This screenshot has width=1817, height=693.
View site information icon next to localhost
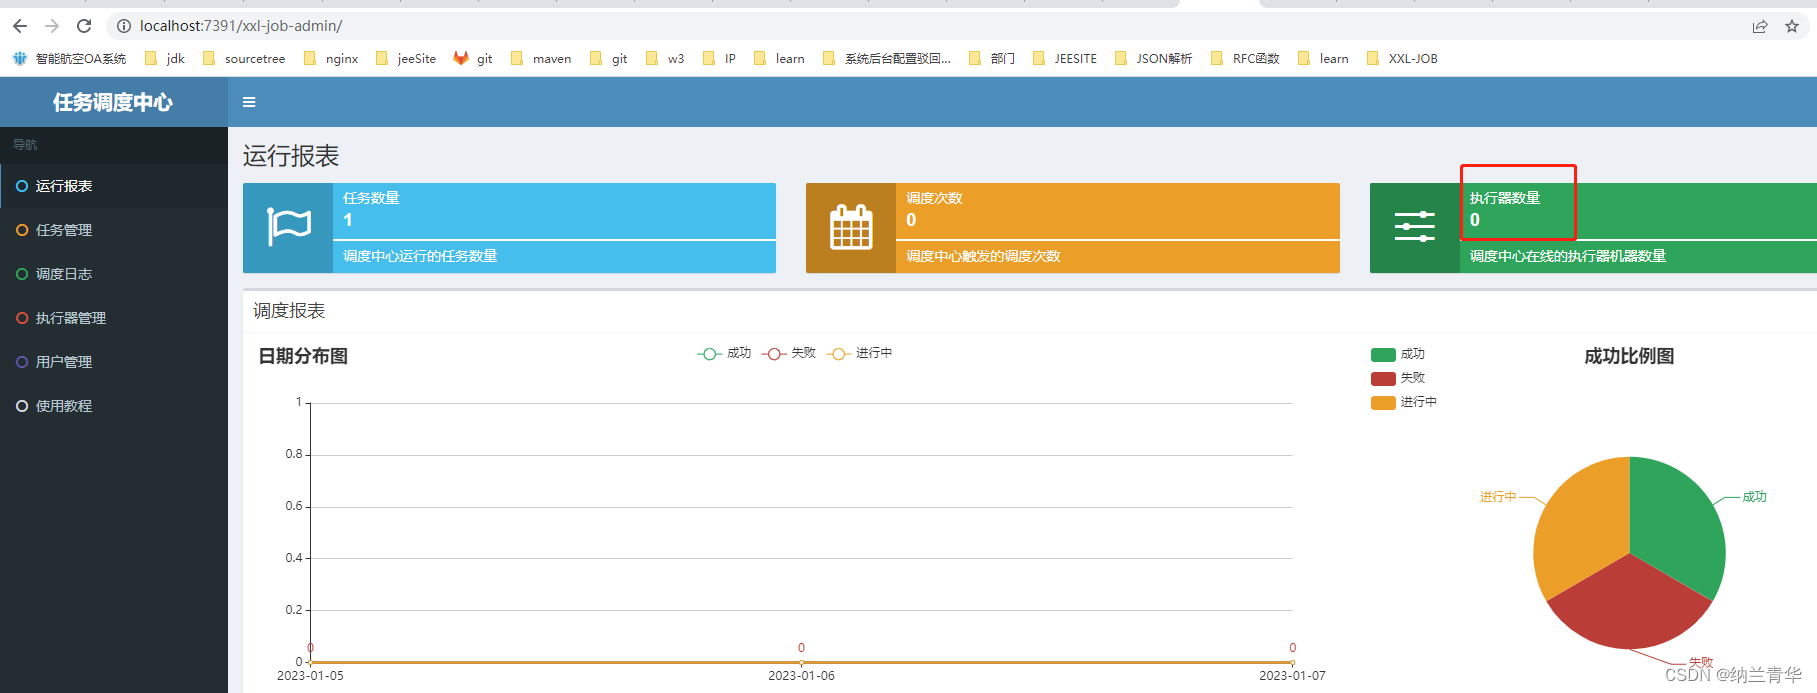[x=124, y=26]
